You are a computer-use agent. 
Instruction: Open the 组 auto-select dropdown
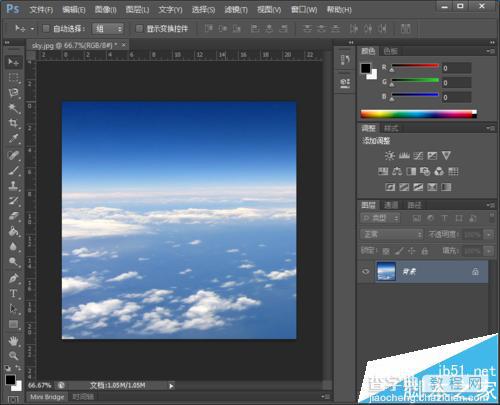[x=108, y=29]
